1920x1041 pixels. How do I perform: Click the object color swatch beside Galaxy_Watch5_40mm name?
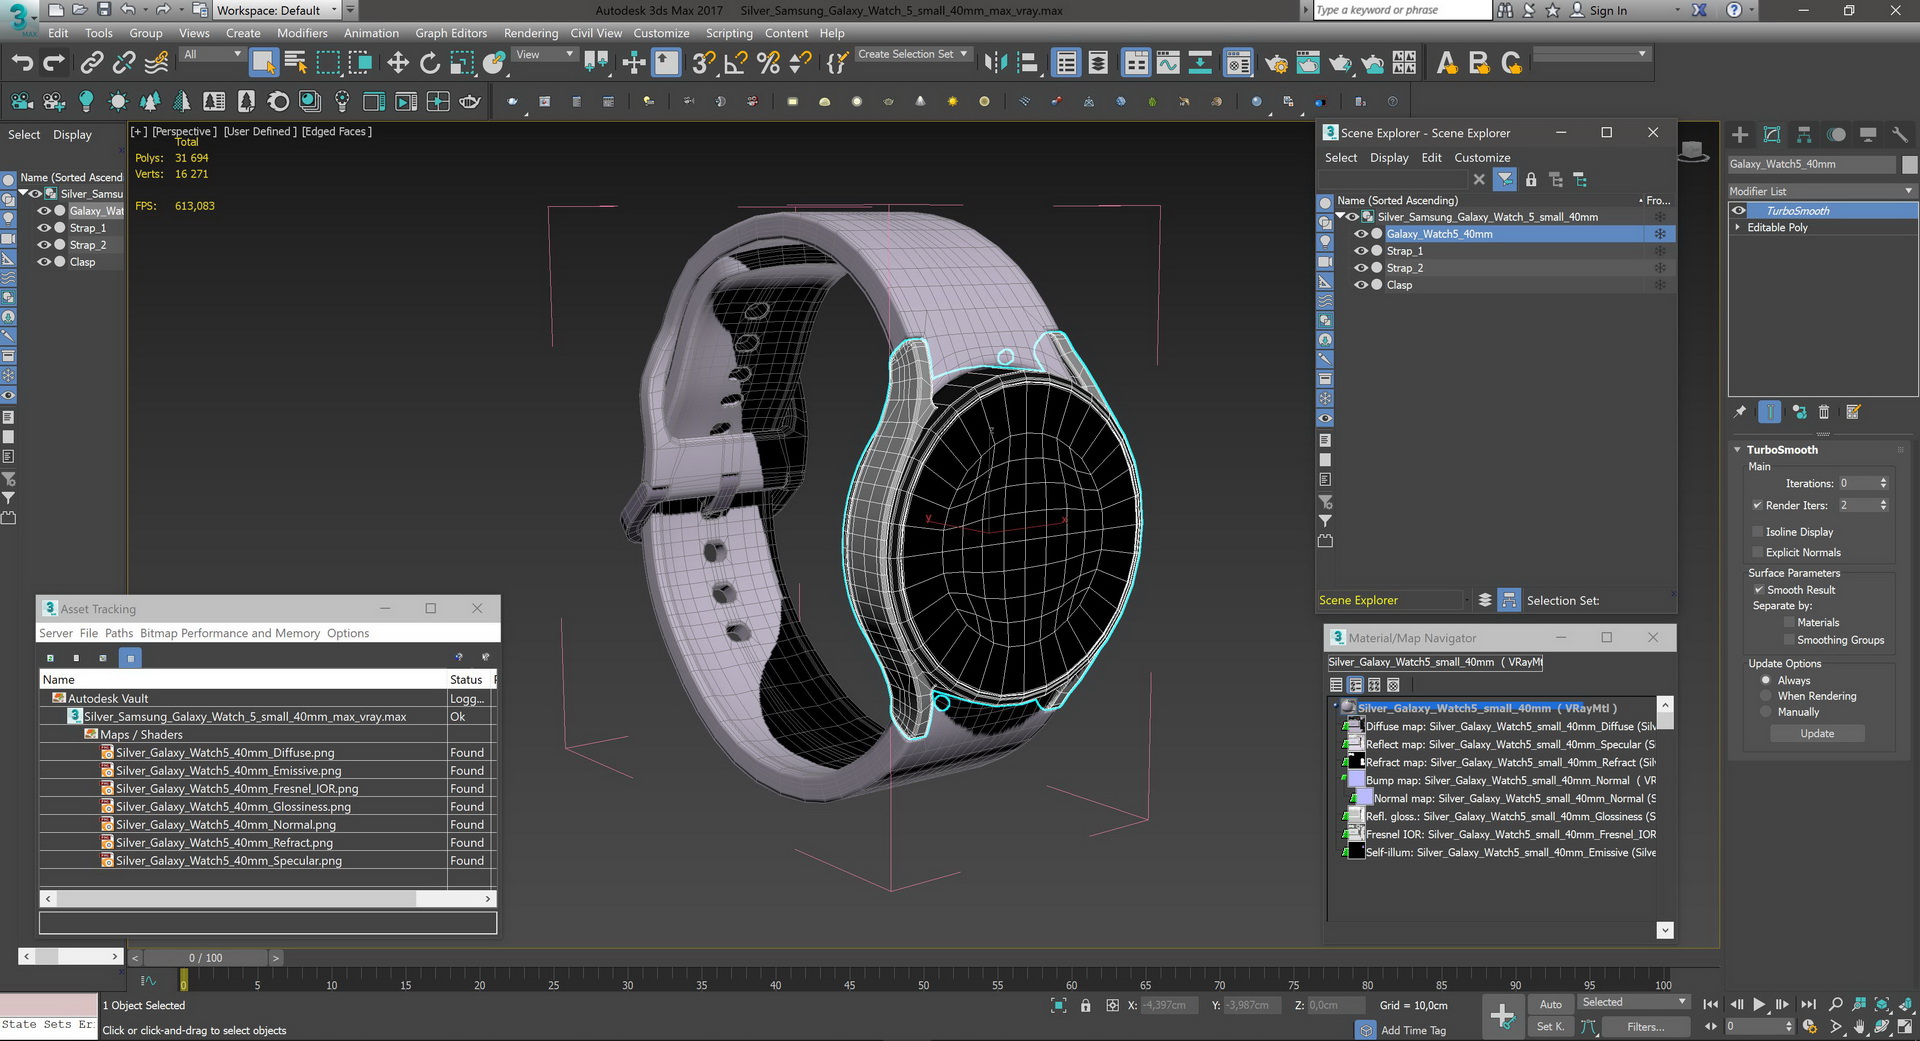click(x=1909, y=164)
